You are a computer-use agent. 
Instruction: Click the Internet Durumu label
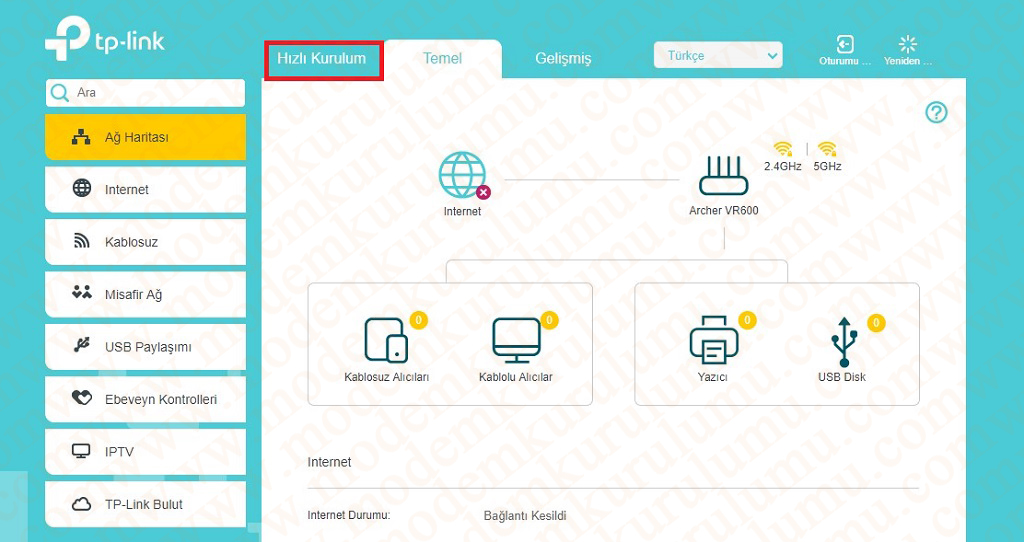(349, 515)
